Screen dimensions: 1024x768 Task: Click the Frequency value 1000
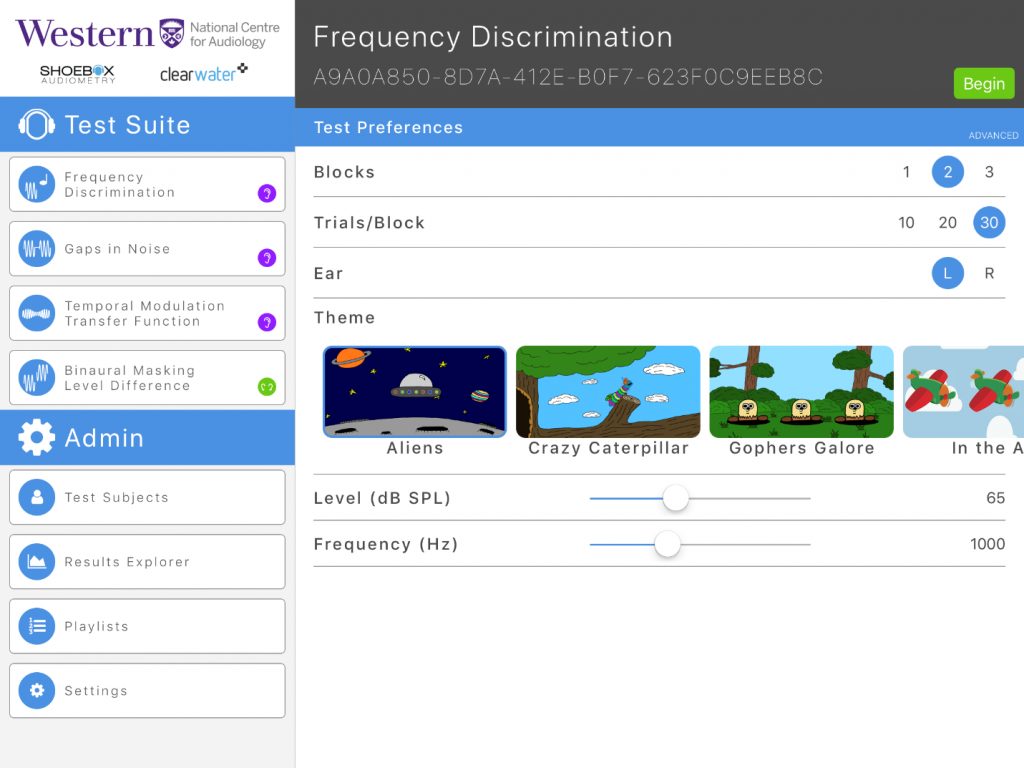[987, 544]
